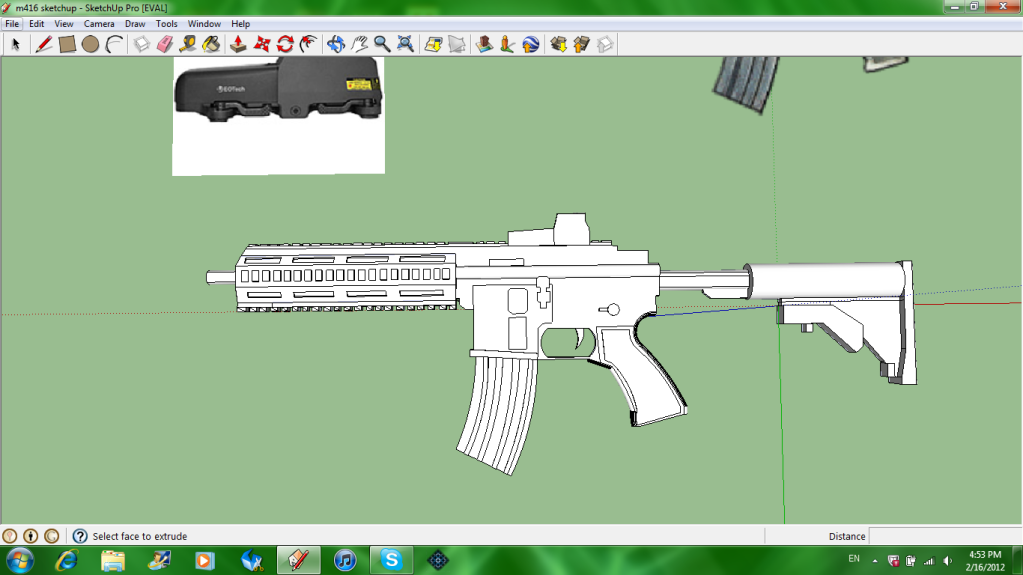Click the Distance measurements input box
Image resolution: width=1023 pixels, height=575 pixels.
click(945, 536)
